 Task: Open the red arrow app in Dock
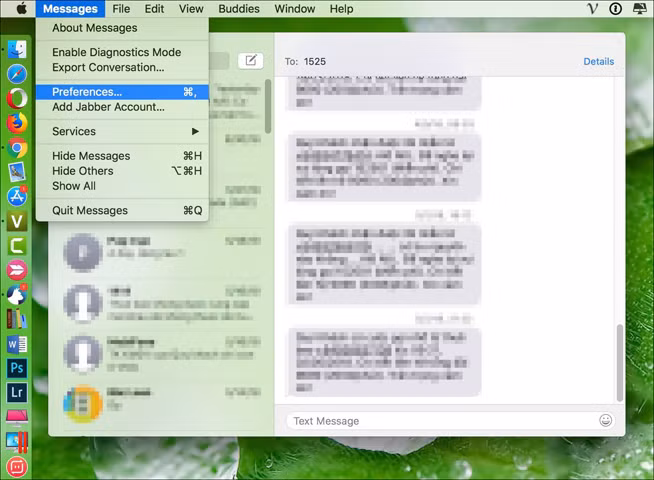17,270
